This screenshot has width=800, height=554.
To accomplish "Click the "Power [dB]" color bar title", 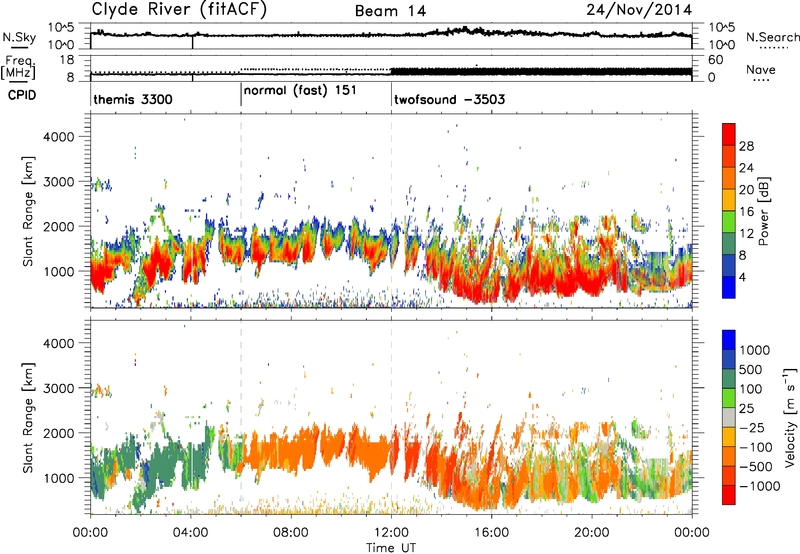I will tap(763, 211).
